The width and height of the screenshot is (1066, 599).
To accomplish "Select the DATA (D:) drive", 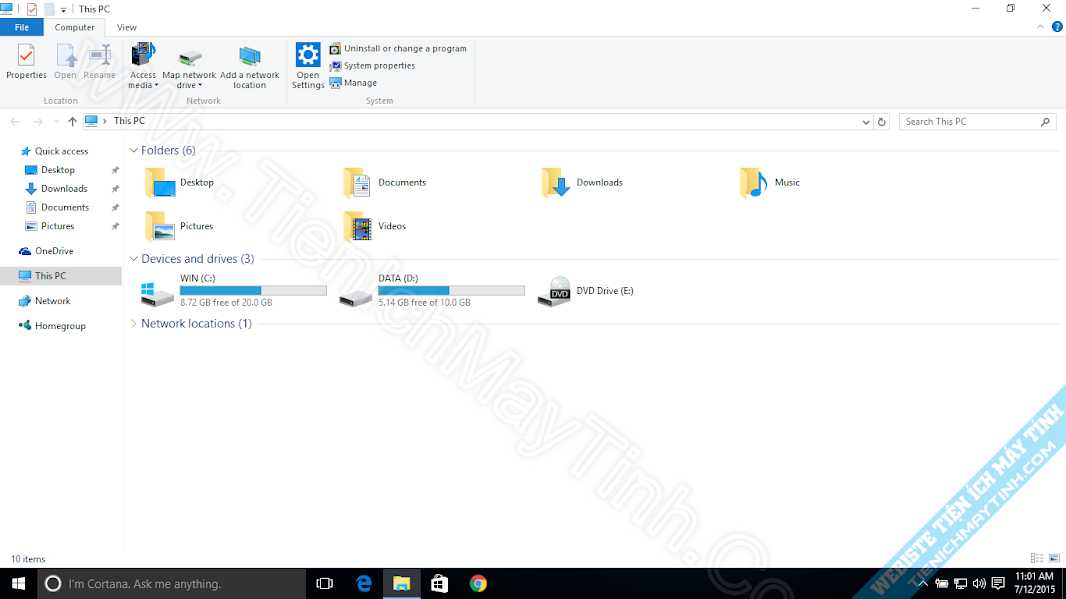I will pos(432,290).
